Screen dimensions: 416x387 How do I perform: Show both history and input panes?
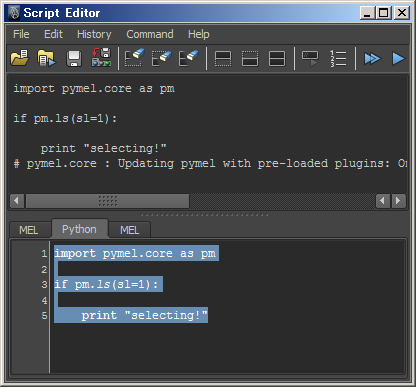point(277,59)
